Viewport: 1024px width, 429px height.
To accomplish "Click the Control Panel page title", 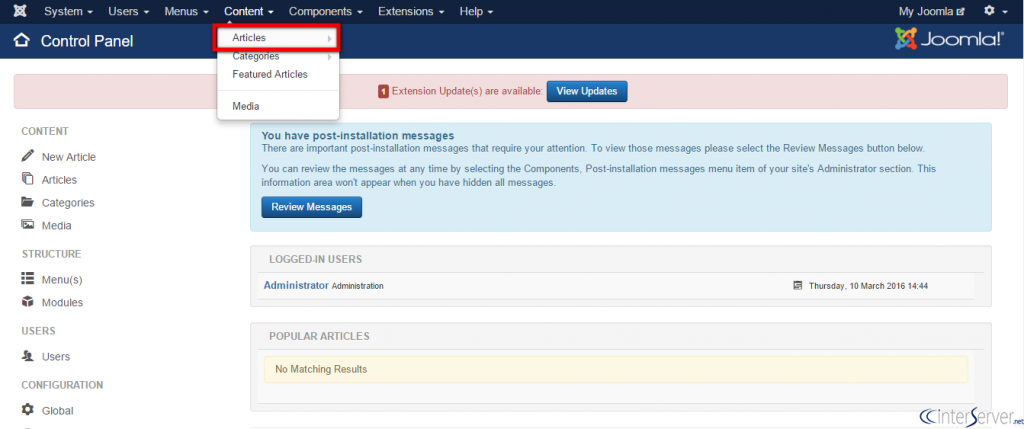I will click(x=87, y=41).
